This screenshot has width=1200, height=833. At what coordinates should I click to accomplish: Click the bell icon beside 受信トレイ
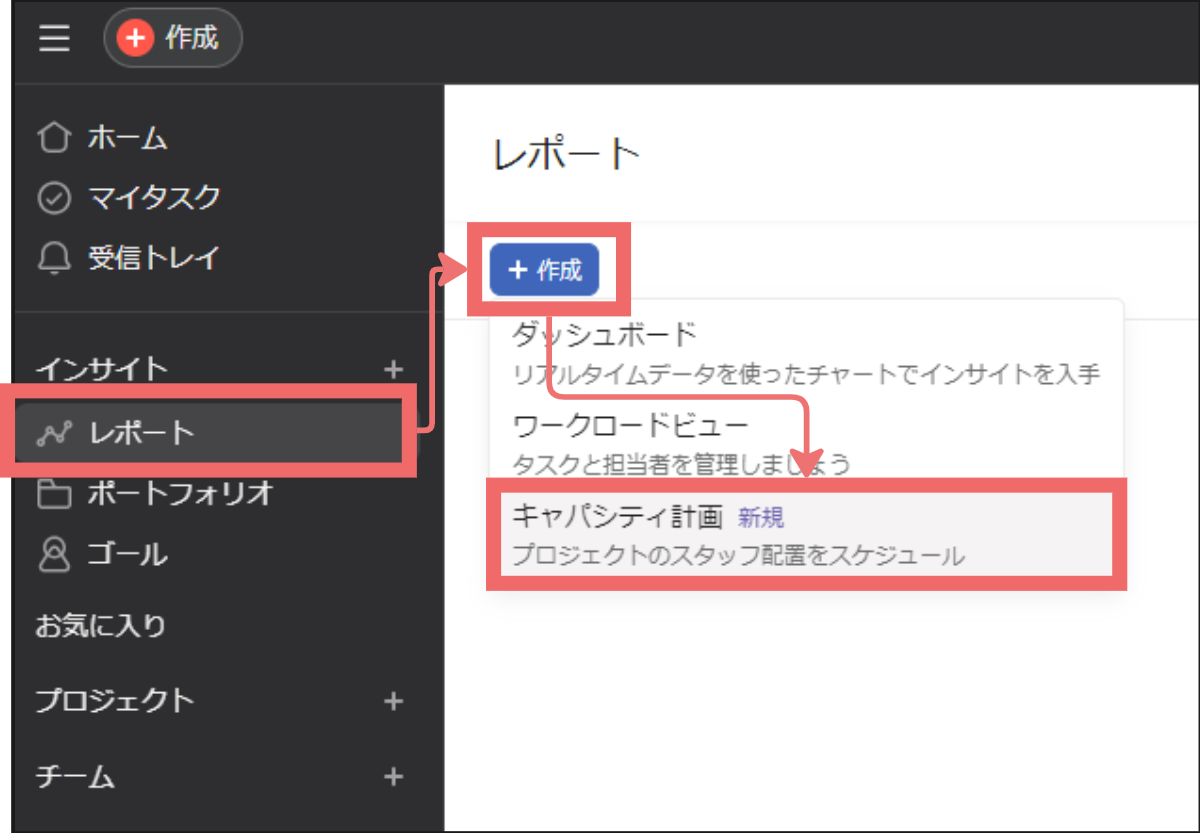[54, 259]
